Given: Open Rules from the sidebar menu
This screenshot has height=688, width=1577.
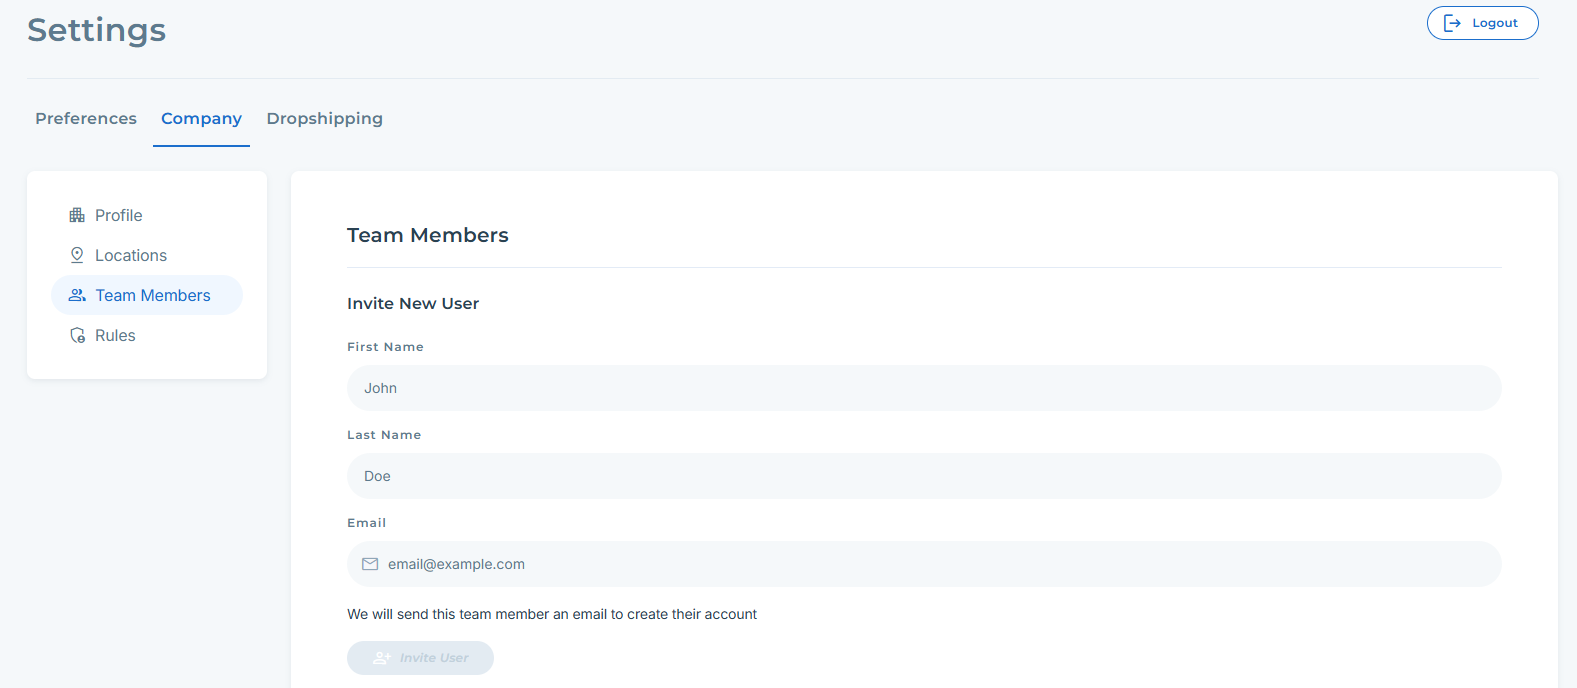Looking at the screenshot, I should (x=115, y=335).
